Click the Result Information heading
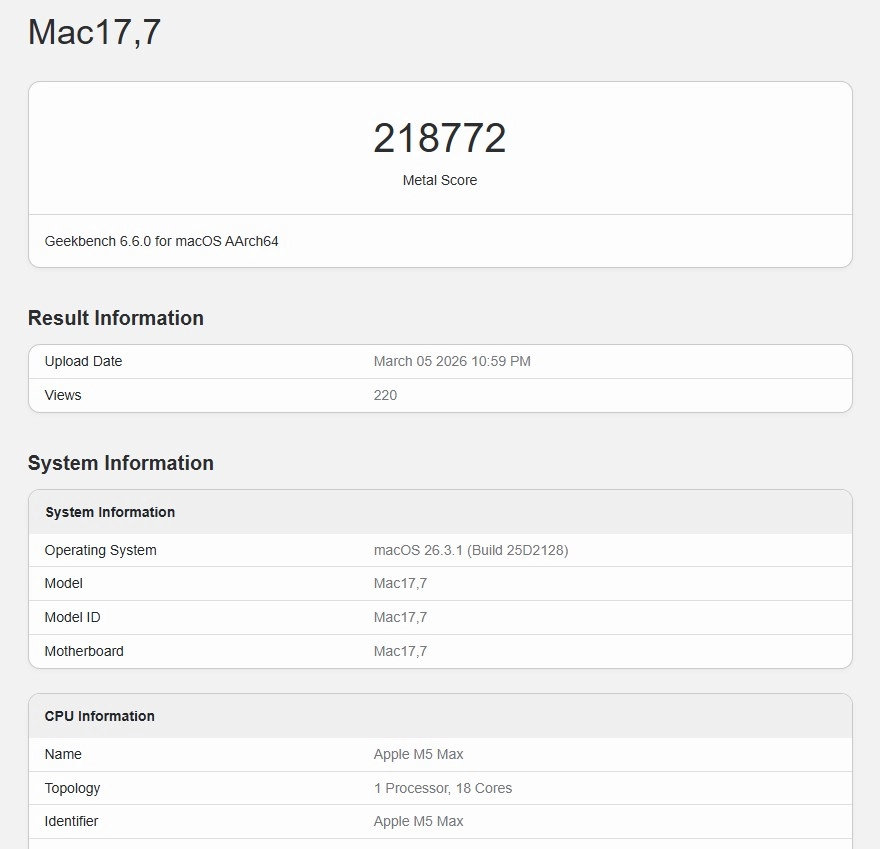The image size is (880, 849). (115, 318)
